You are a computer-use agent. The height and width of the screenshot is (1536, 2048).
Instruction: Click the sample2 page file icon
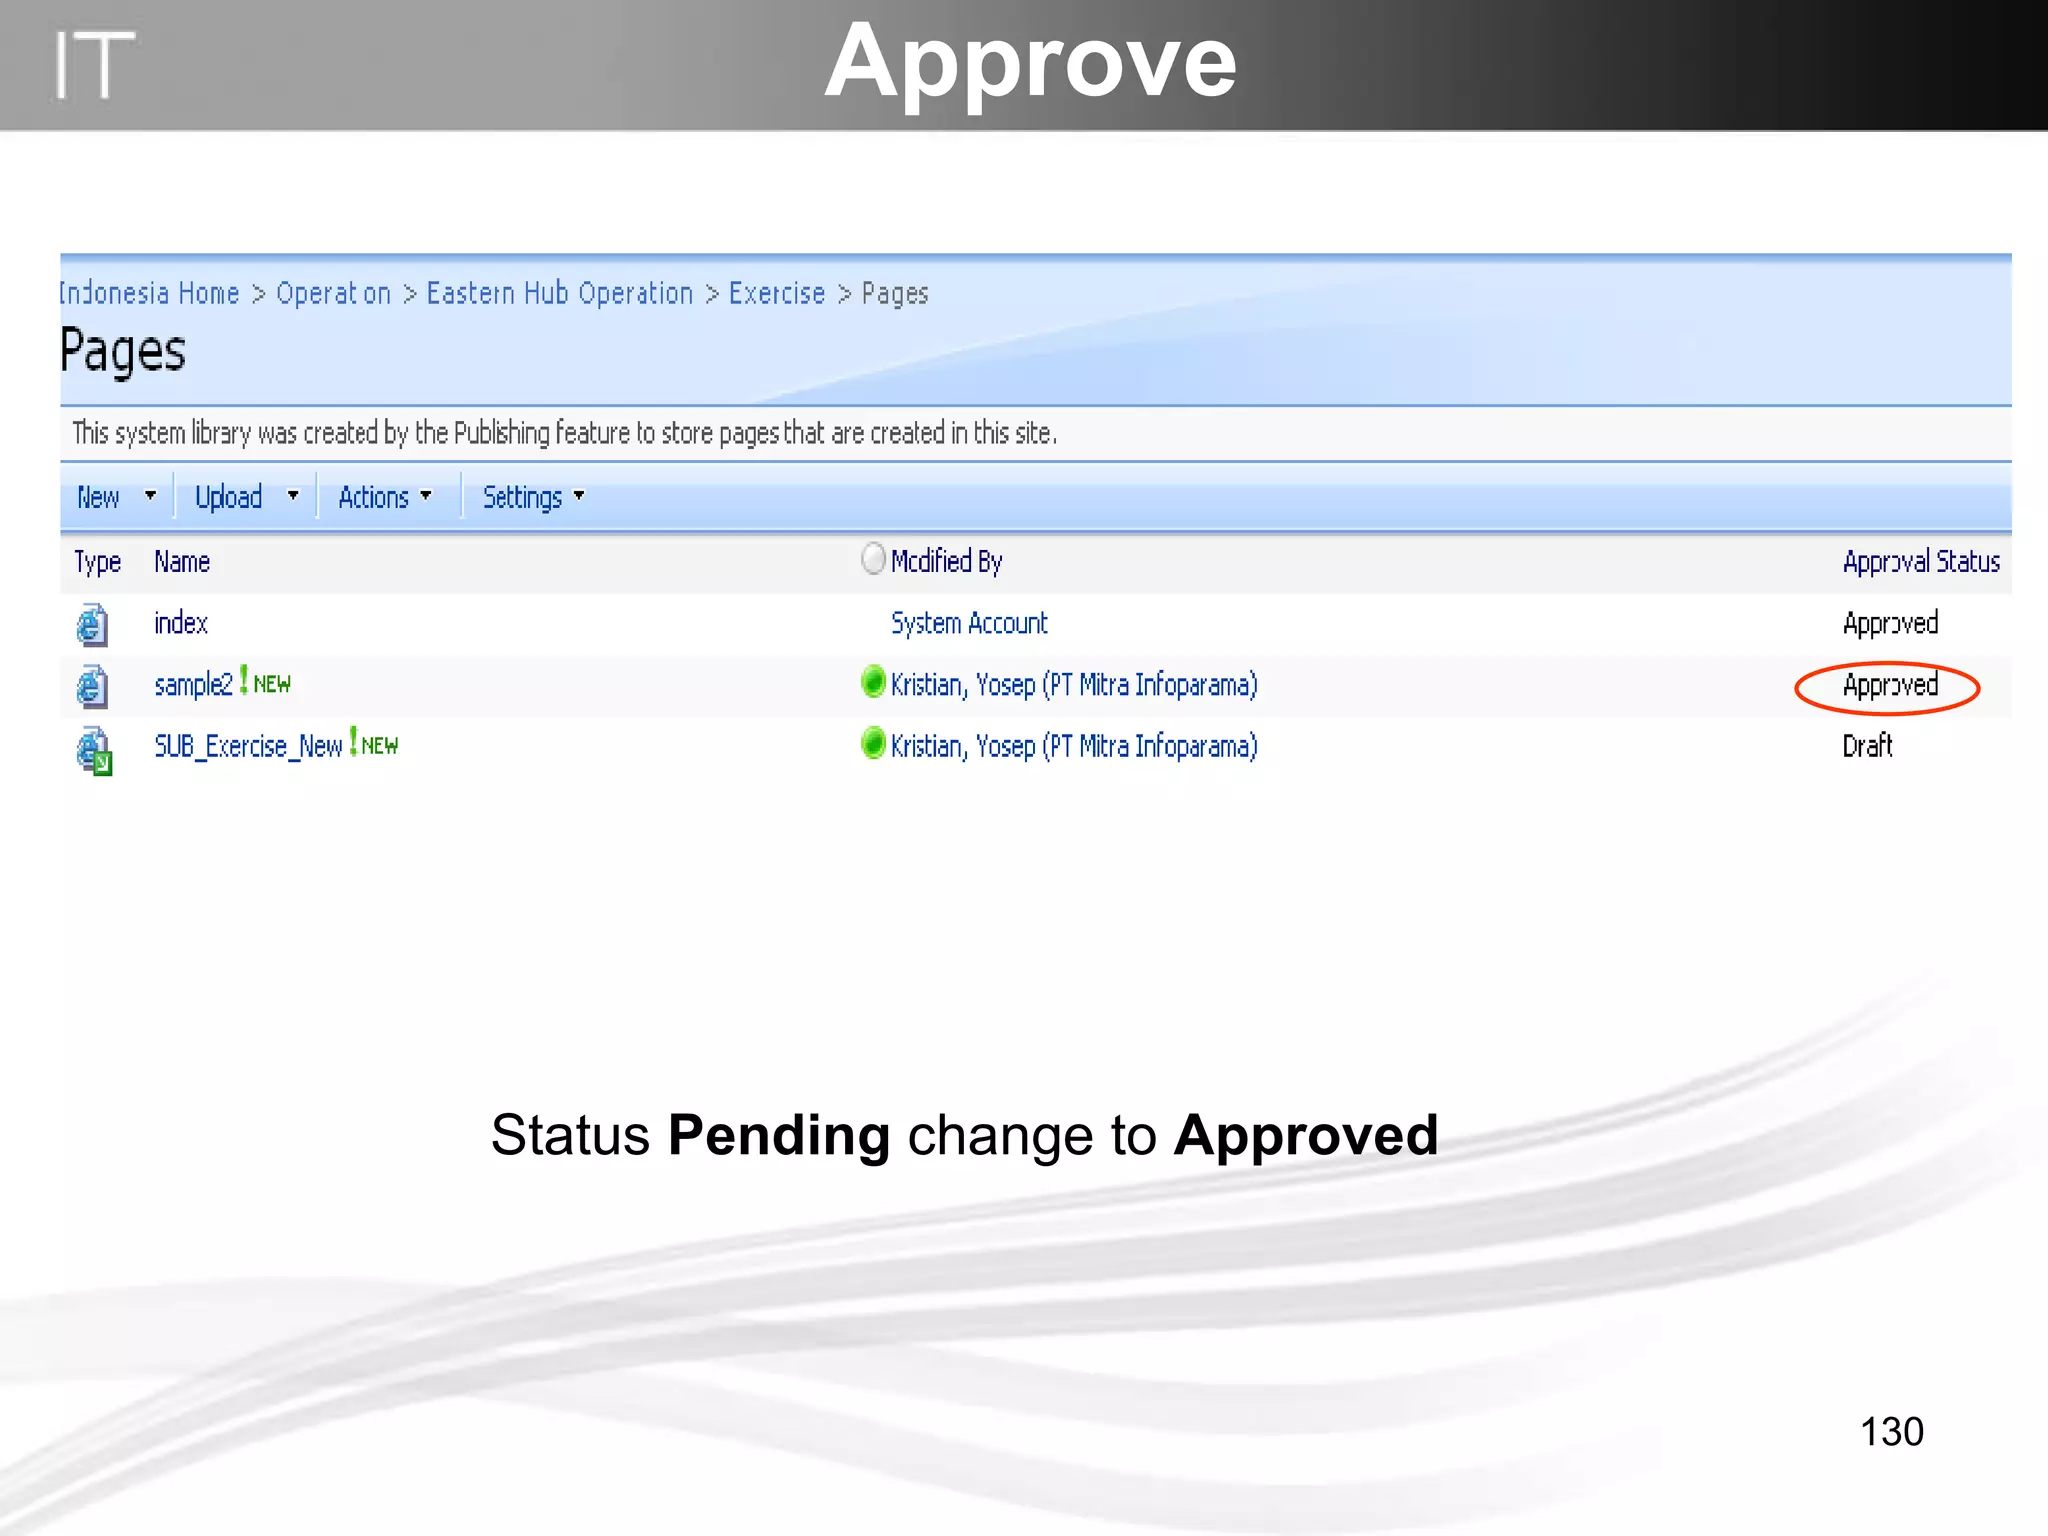[92, 687]
